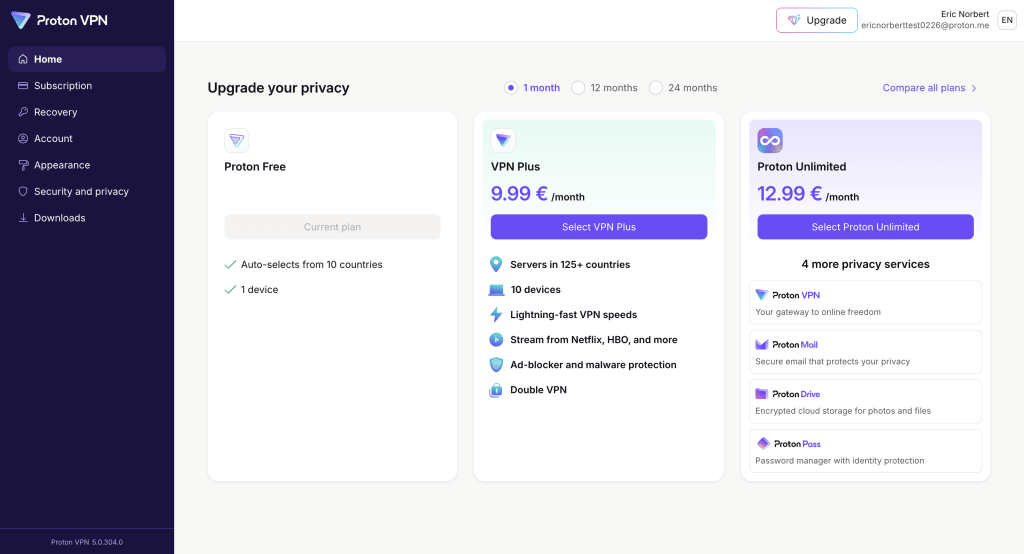
Task: Click checkmark beside Auto-selects from 10 countries
Action: click(x=230, y=265)
